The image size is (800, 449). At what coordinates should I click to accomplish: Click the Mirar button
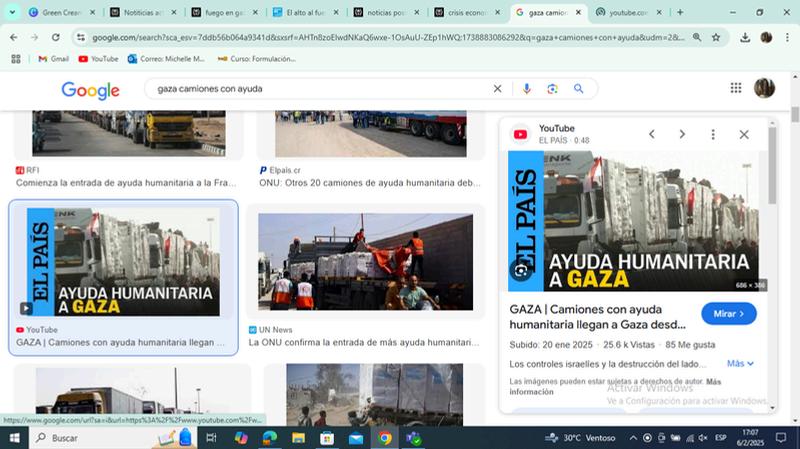729,314
